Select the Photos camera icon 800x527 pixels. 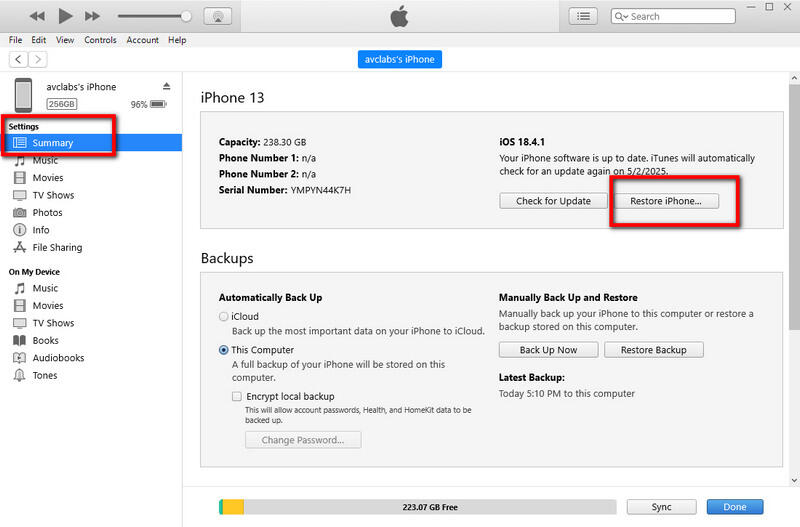point(19,213)
